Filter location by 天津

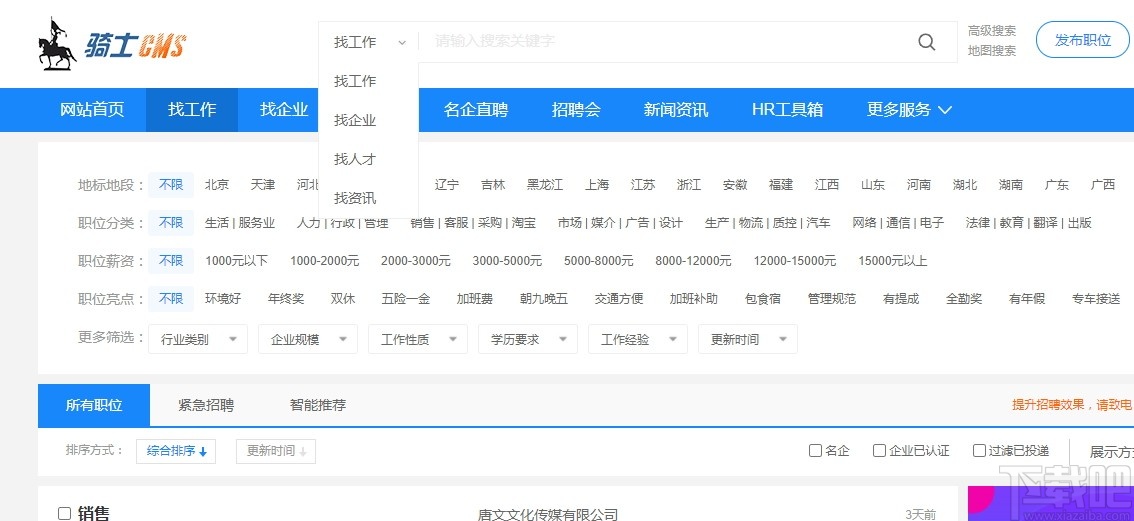pyautogui.click(x=263, y=185)
